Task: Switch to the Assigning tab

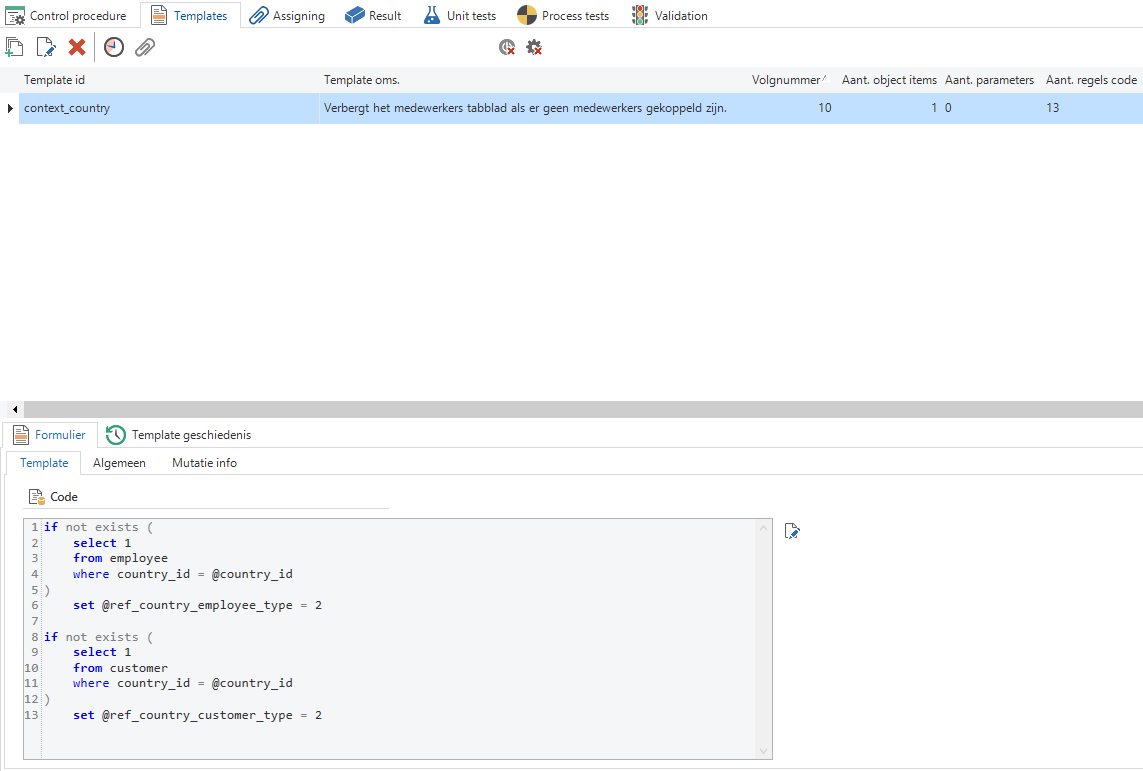Action: [287, 16]
